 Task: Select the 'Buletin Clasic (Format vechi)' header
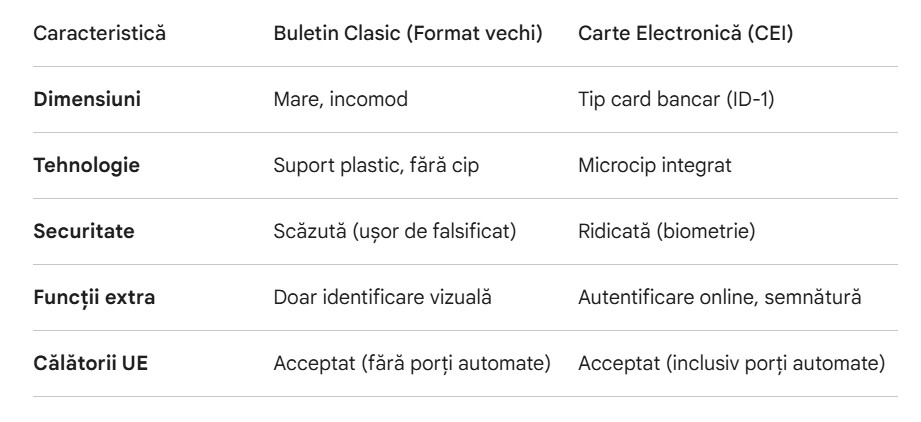(408, 33)
